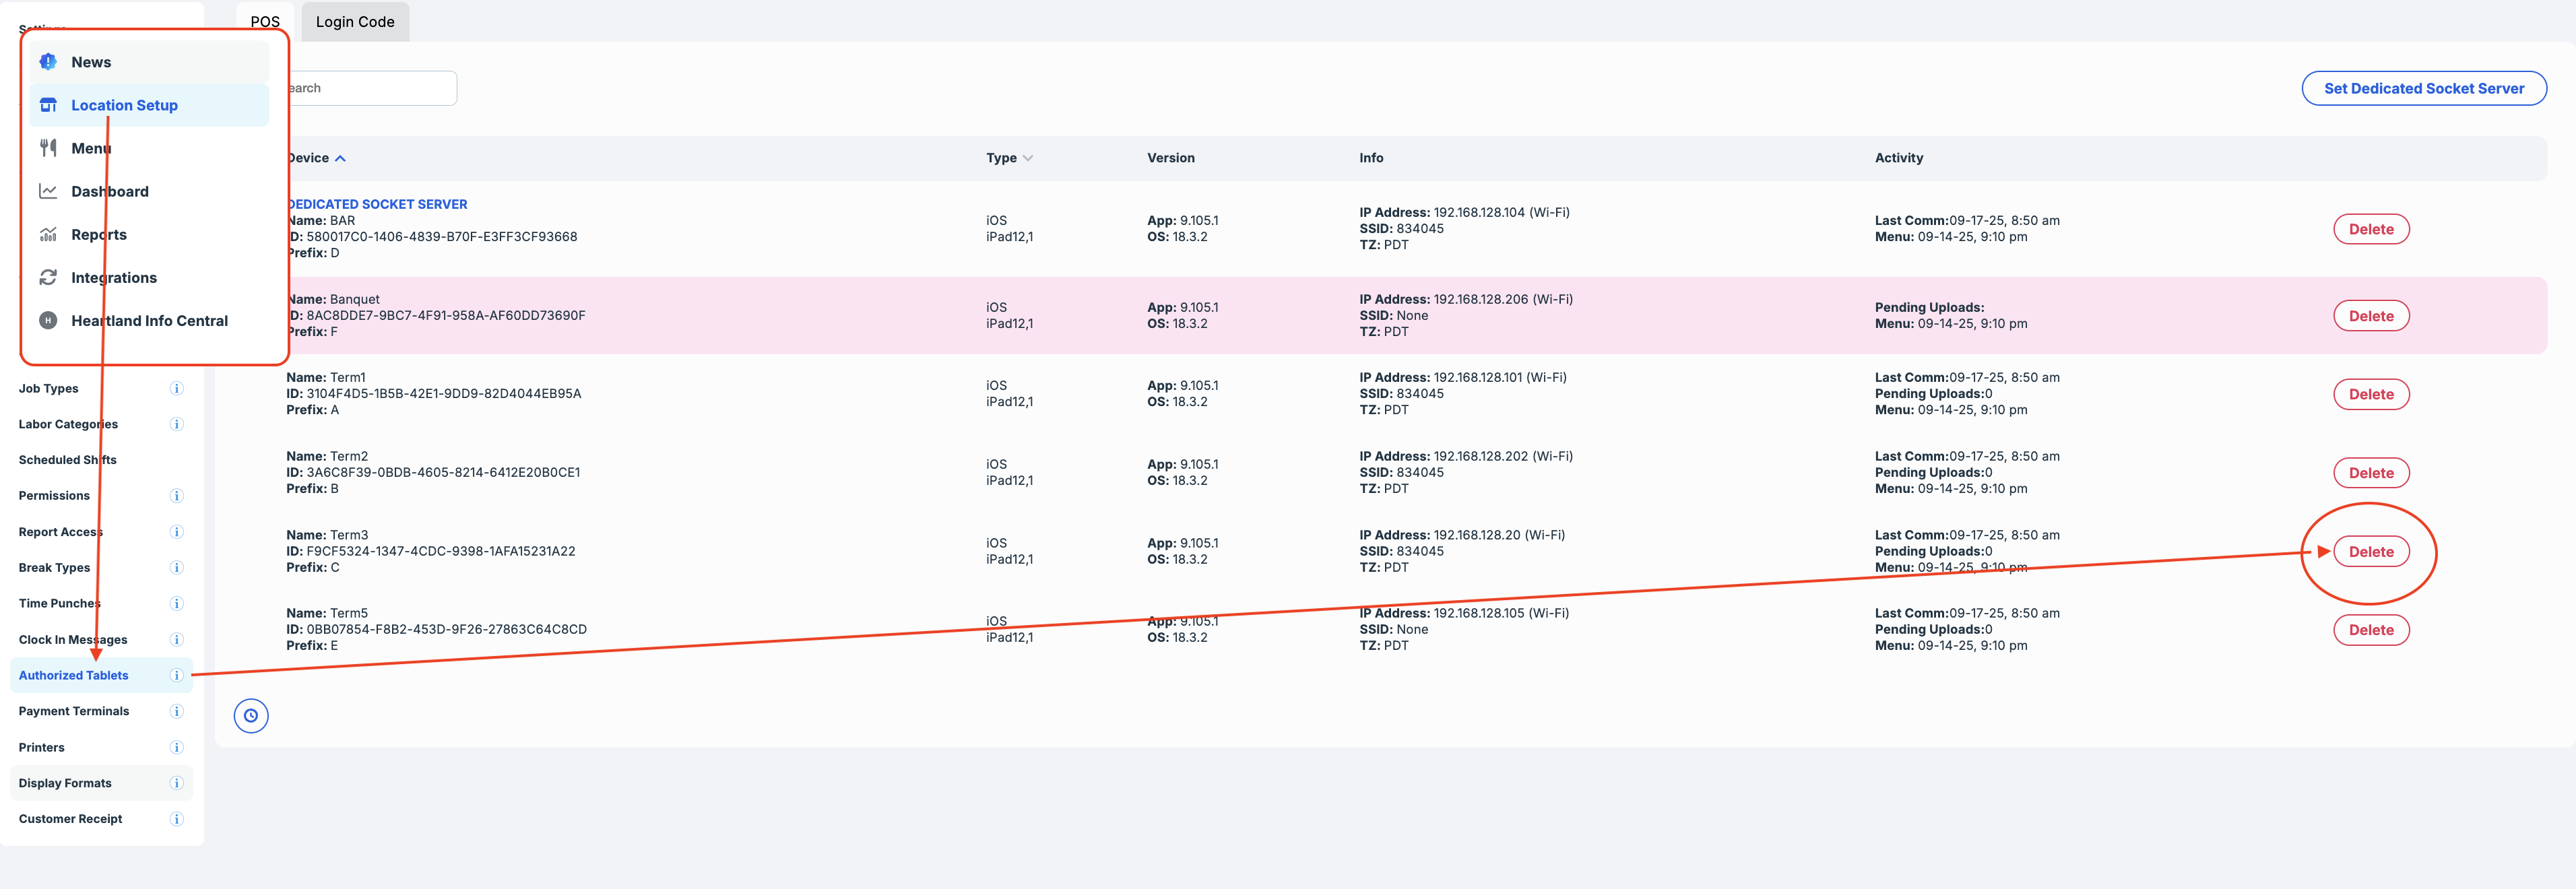
Task: Click into the search field
Action: click(370, 88)
